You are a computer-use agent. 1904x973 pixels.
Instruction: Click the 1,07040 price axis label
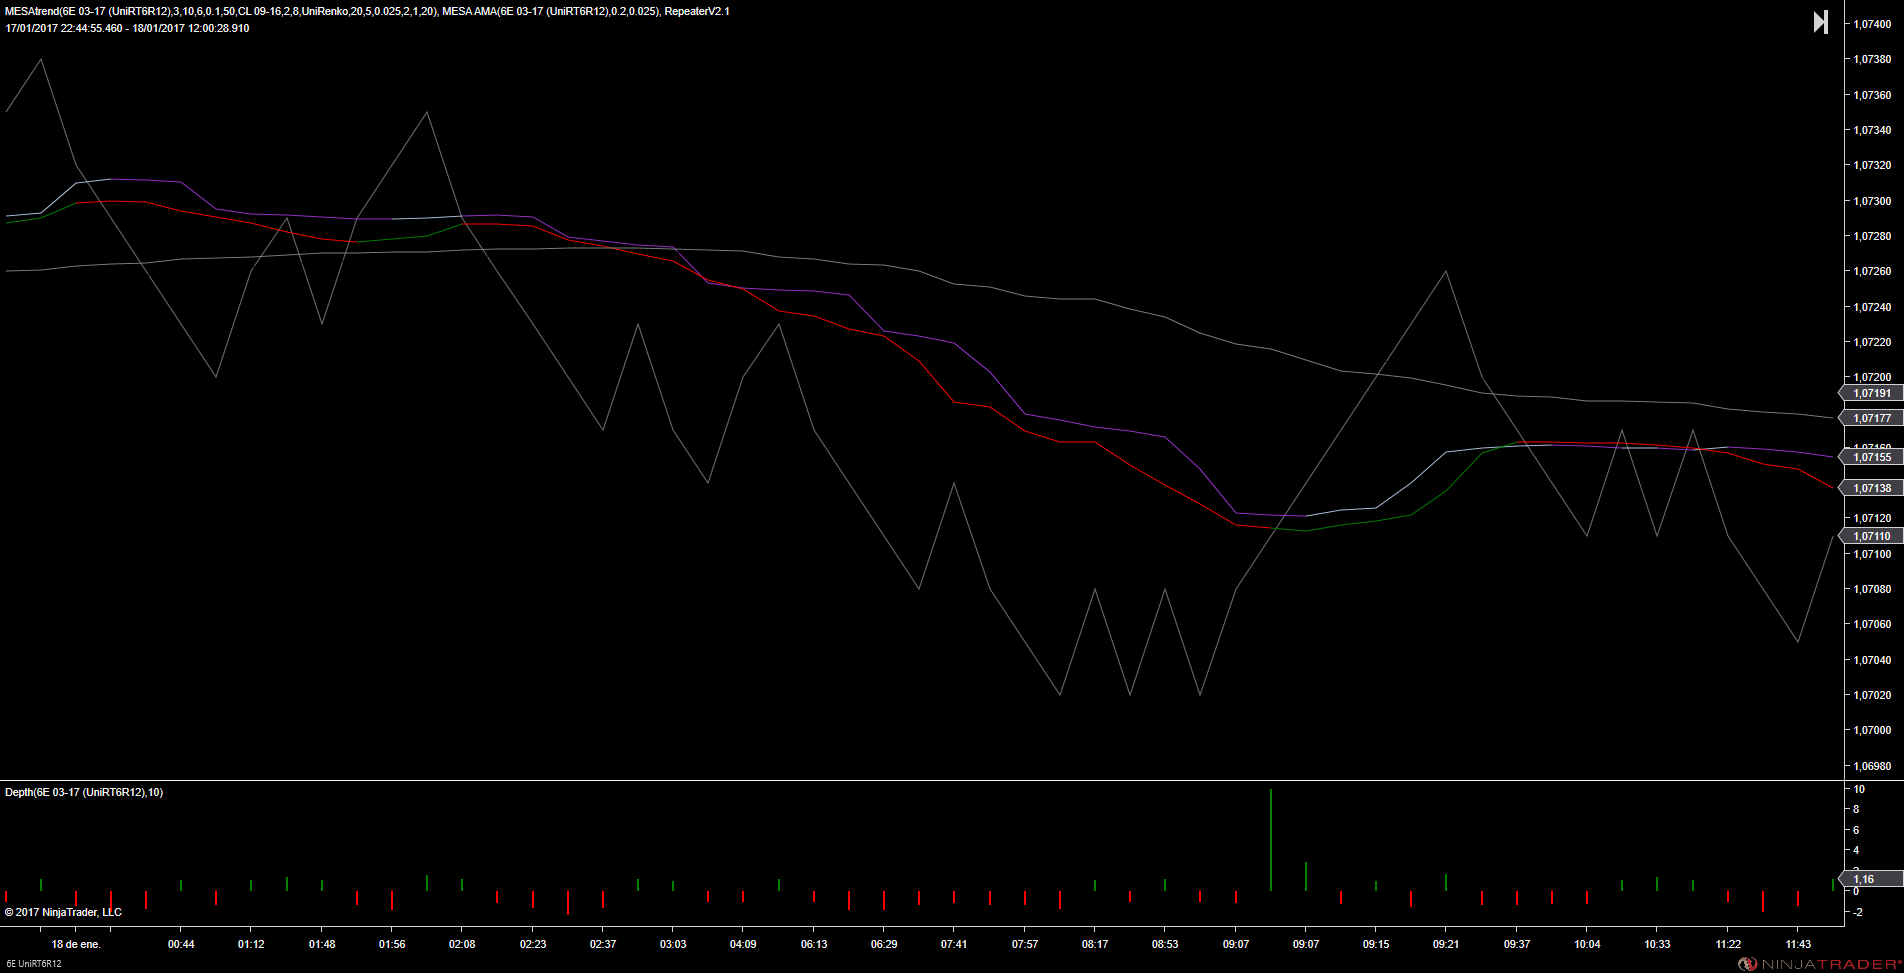(1872, 660)
